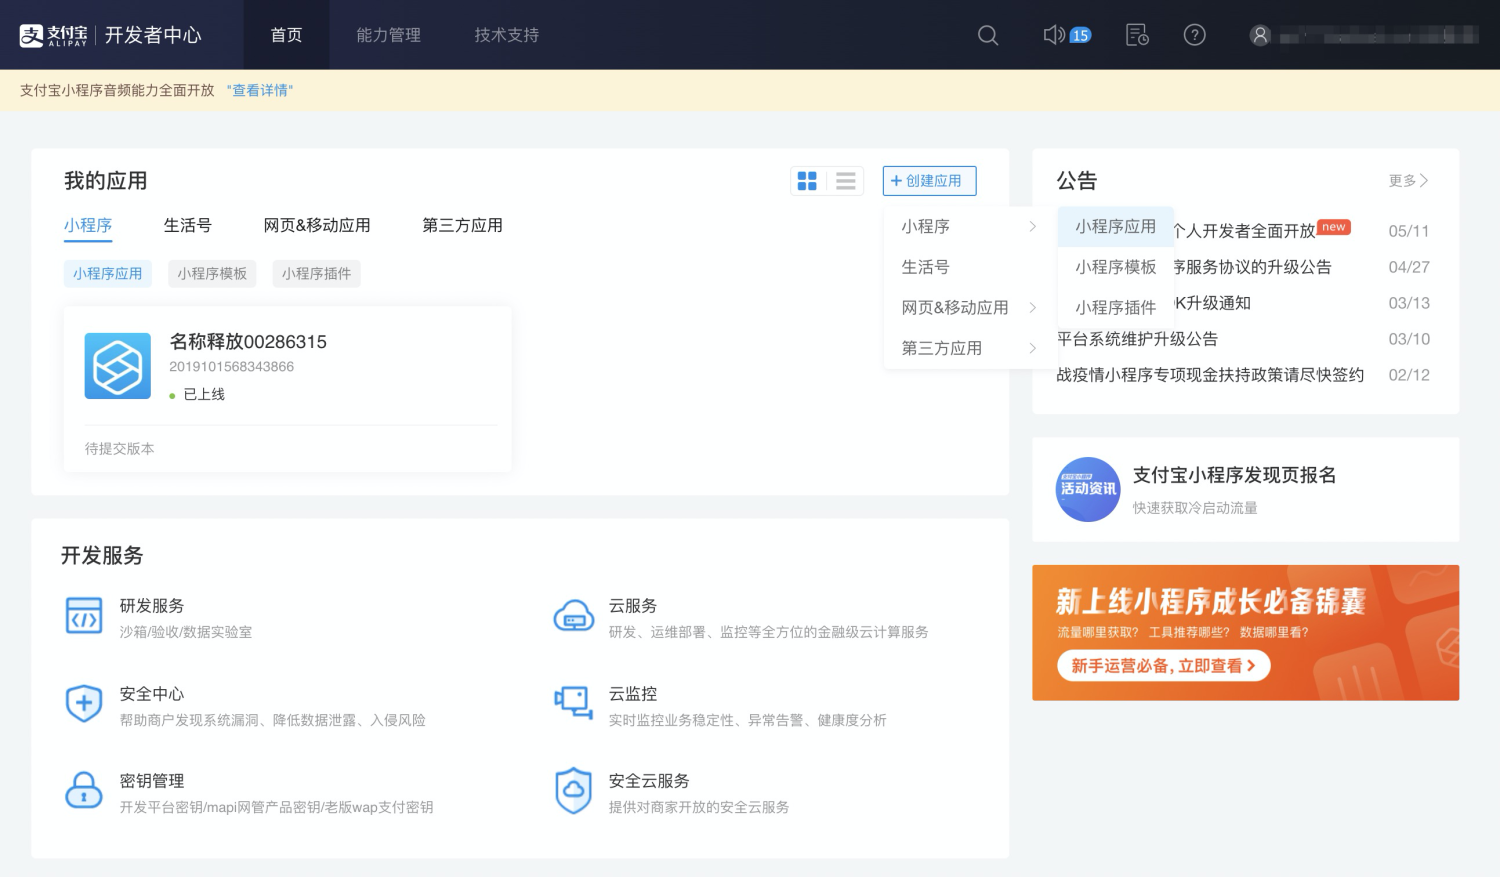Click the 活动资讯 round badge icon
The height and width of the screenshot is (877, 1500).
1089,489
